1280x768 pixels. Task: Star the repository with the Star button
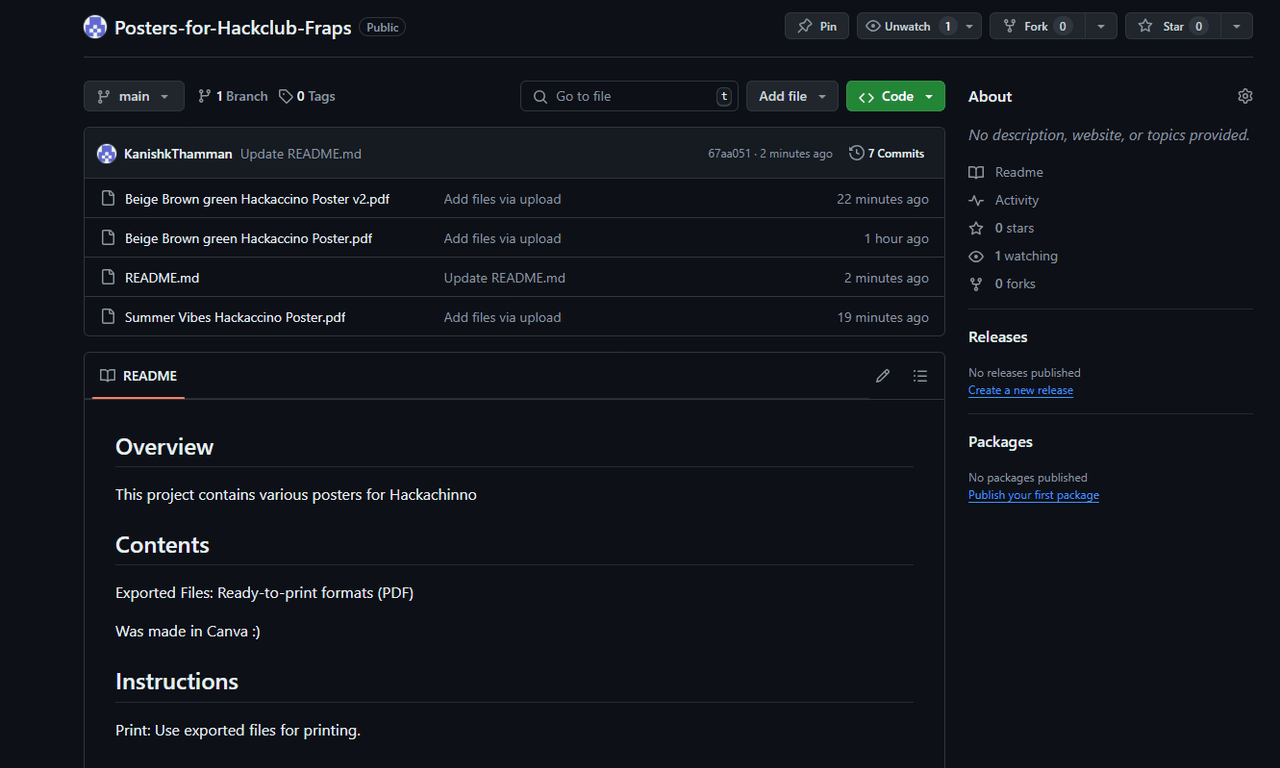pyautogui.click(x=1173, y=26)
